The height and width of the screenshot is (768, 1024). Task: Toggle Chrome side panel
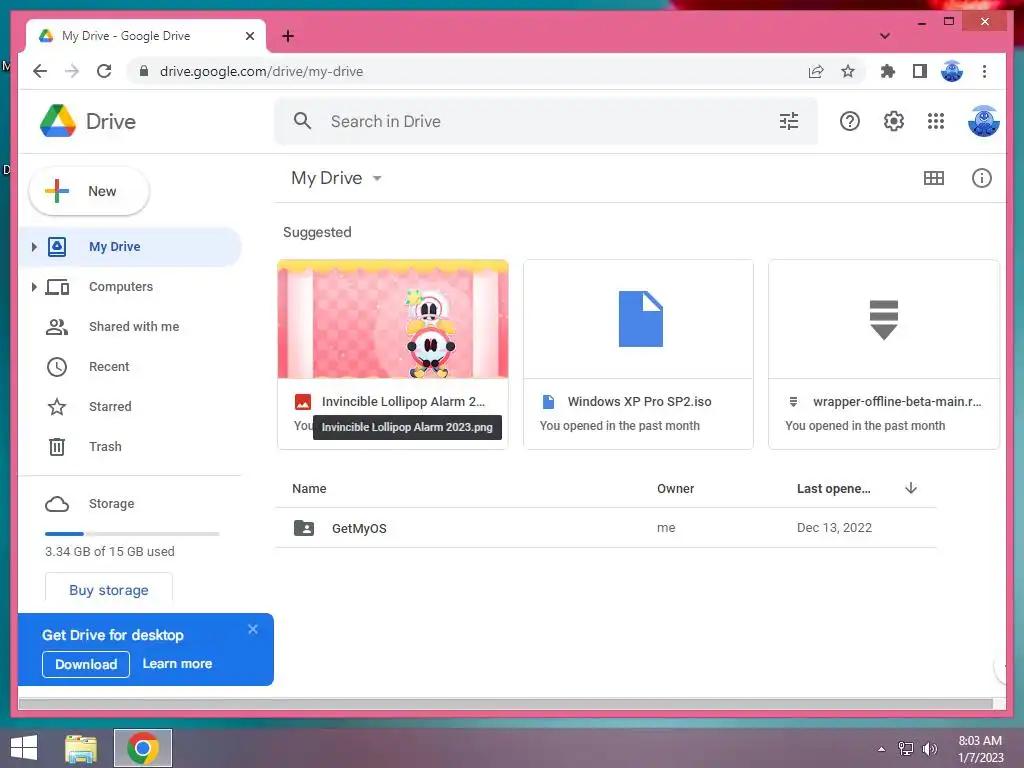[920, 71]
